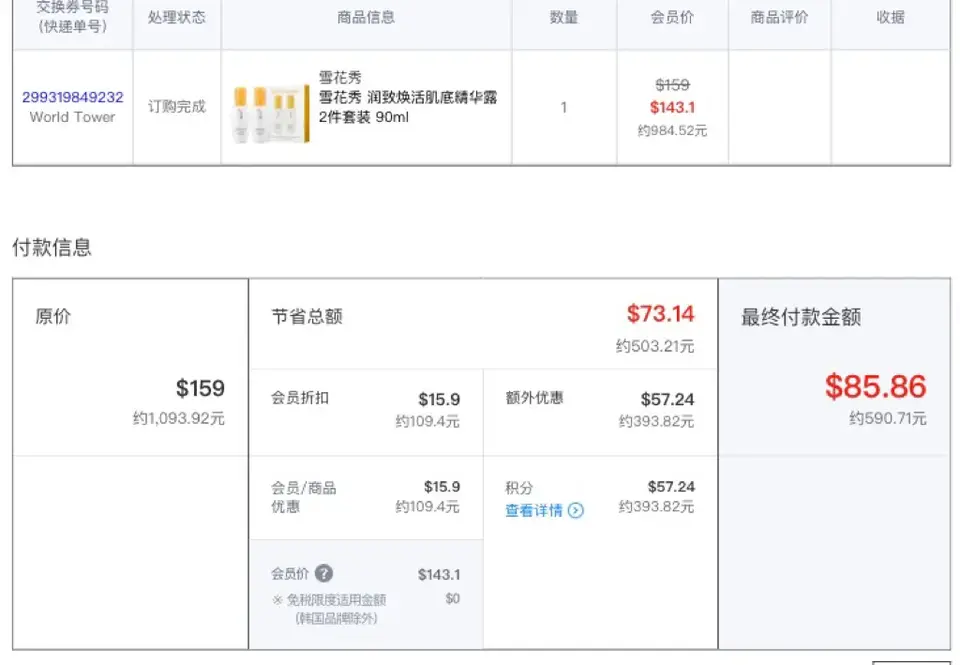This screenshot has width=960, height=665.
Task: Click the red $143.1 price in product row
Action: click(x=672, y=107)
